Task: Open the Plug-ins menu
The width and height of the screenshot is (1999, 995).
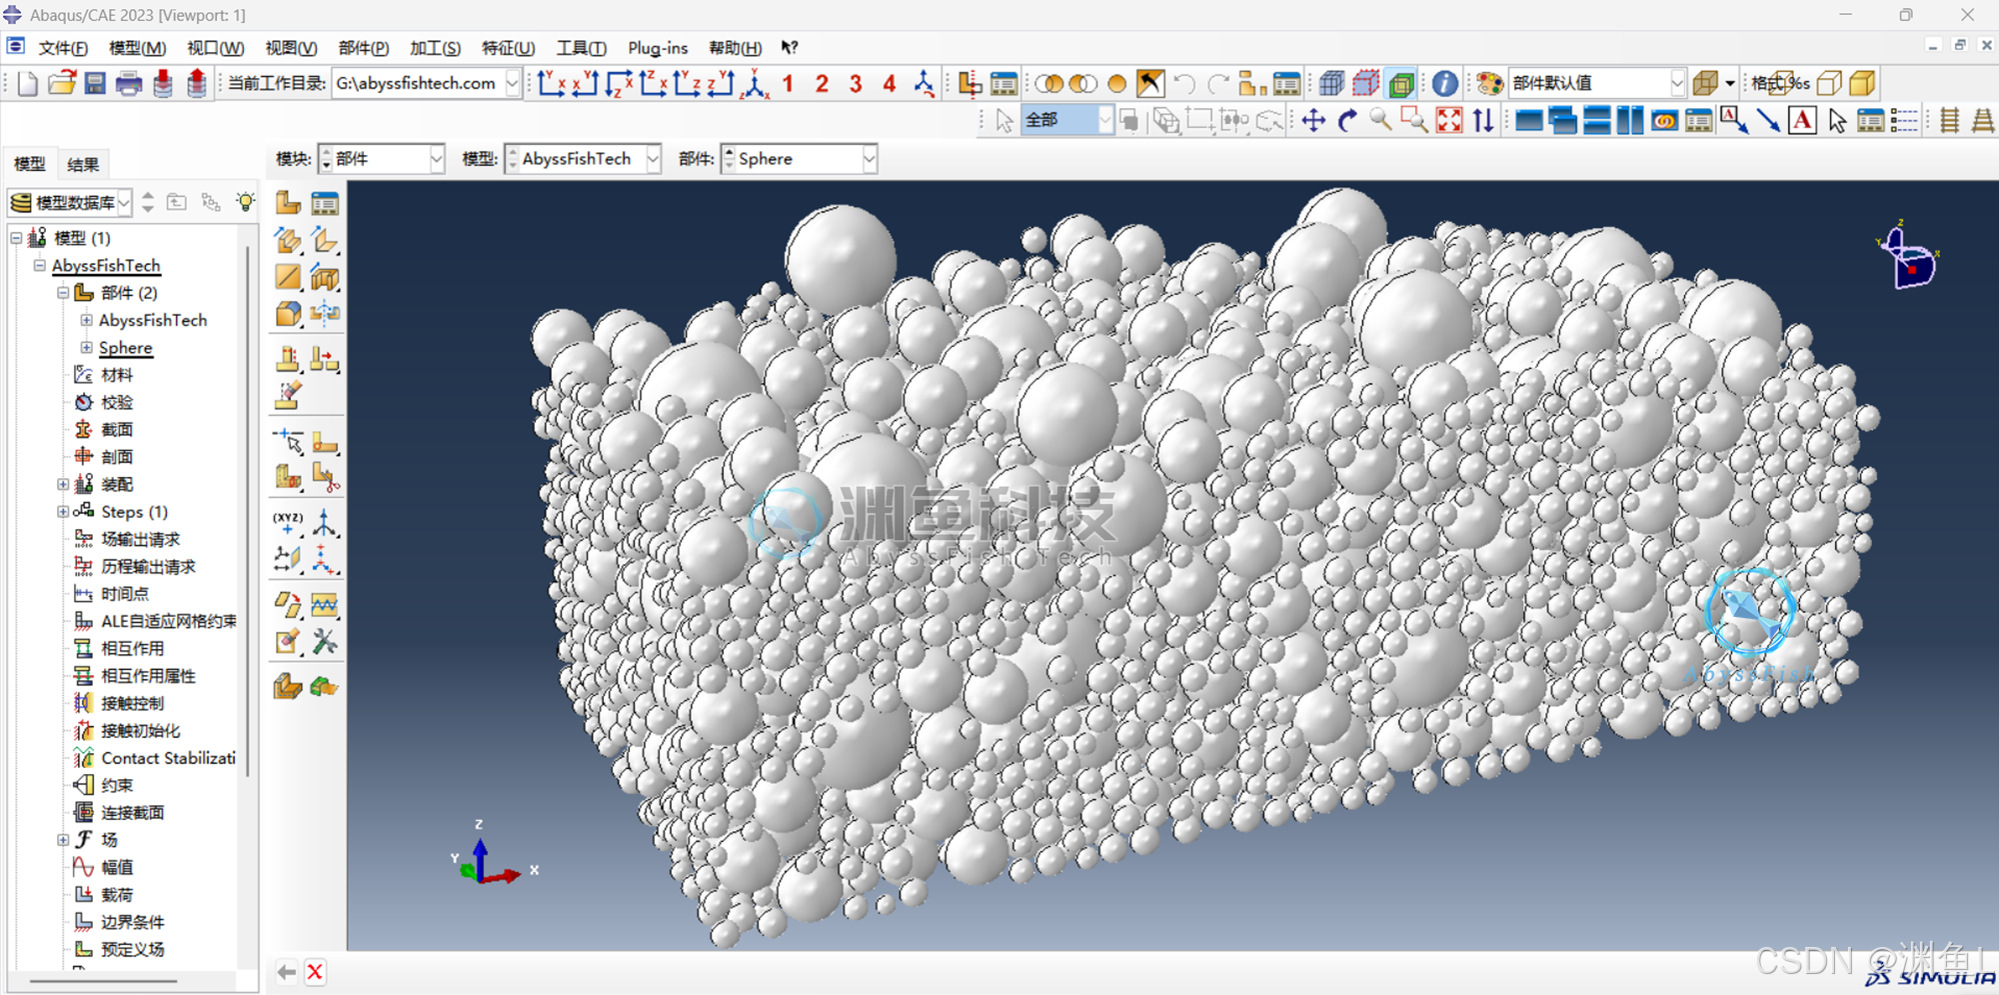Action: point(657,48)
